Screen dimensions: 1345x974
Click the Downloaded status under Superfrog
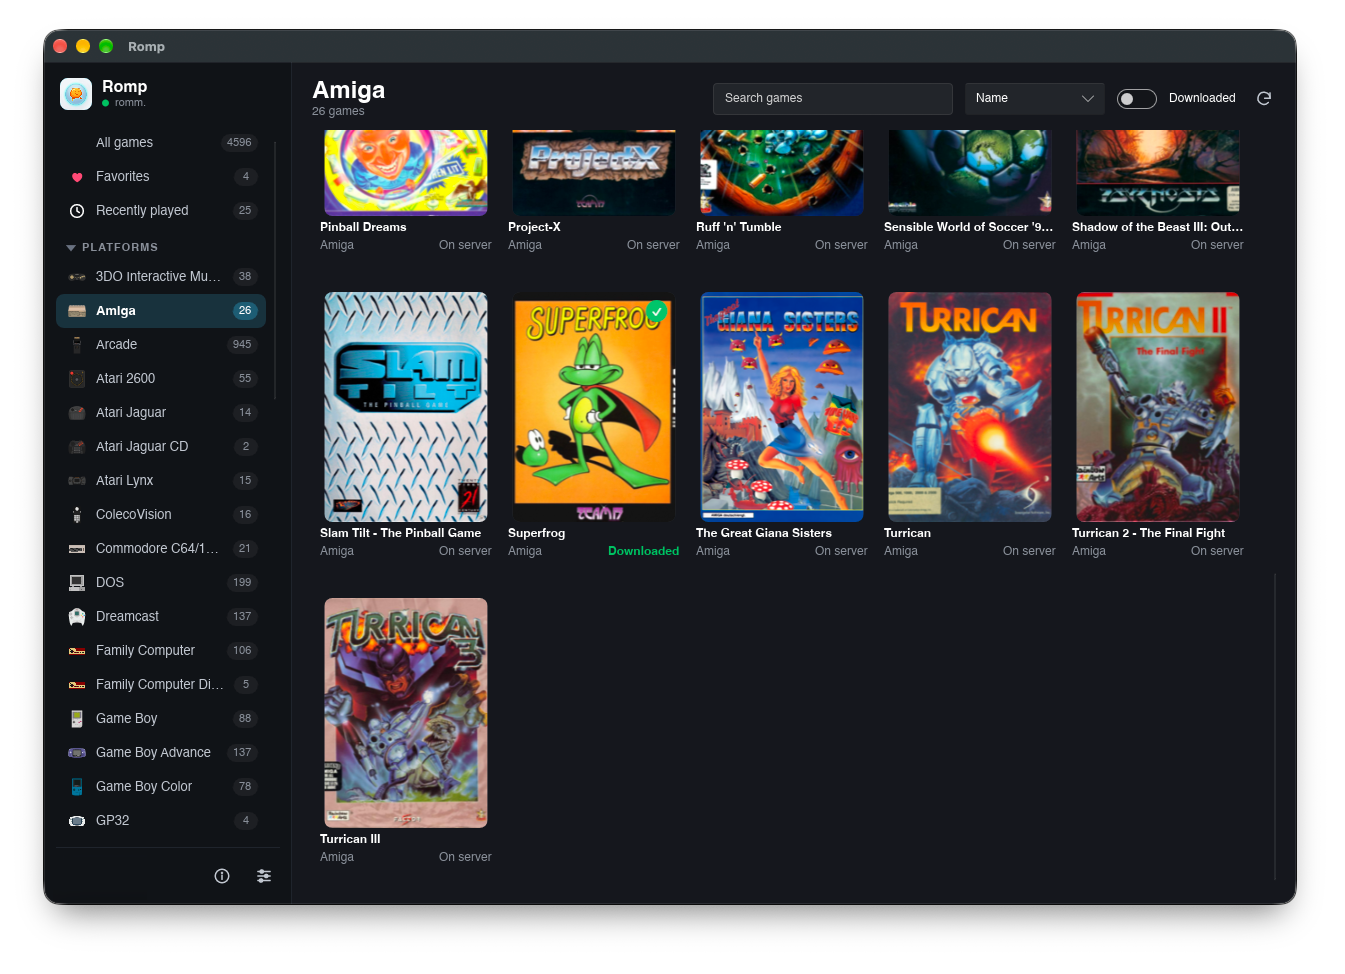[x=644, y=551]
